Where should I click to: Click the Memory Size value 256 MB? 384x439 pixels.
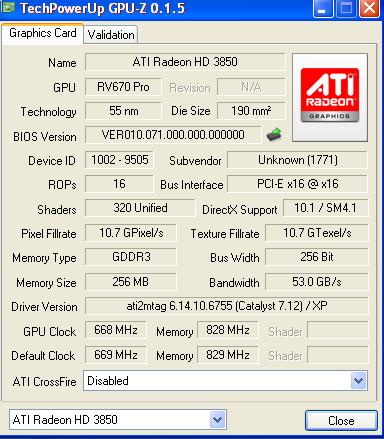131,282
